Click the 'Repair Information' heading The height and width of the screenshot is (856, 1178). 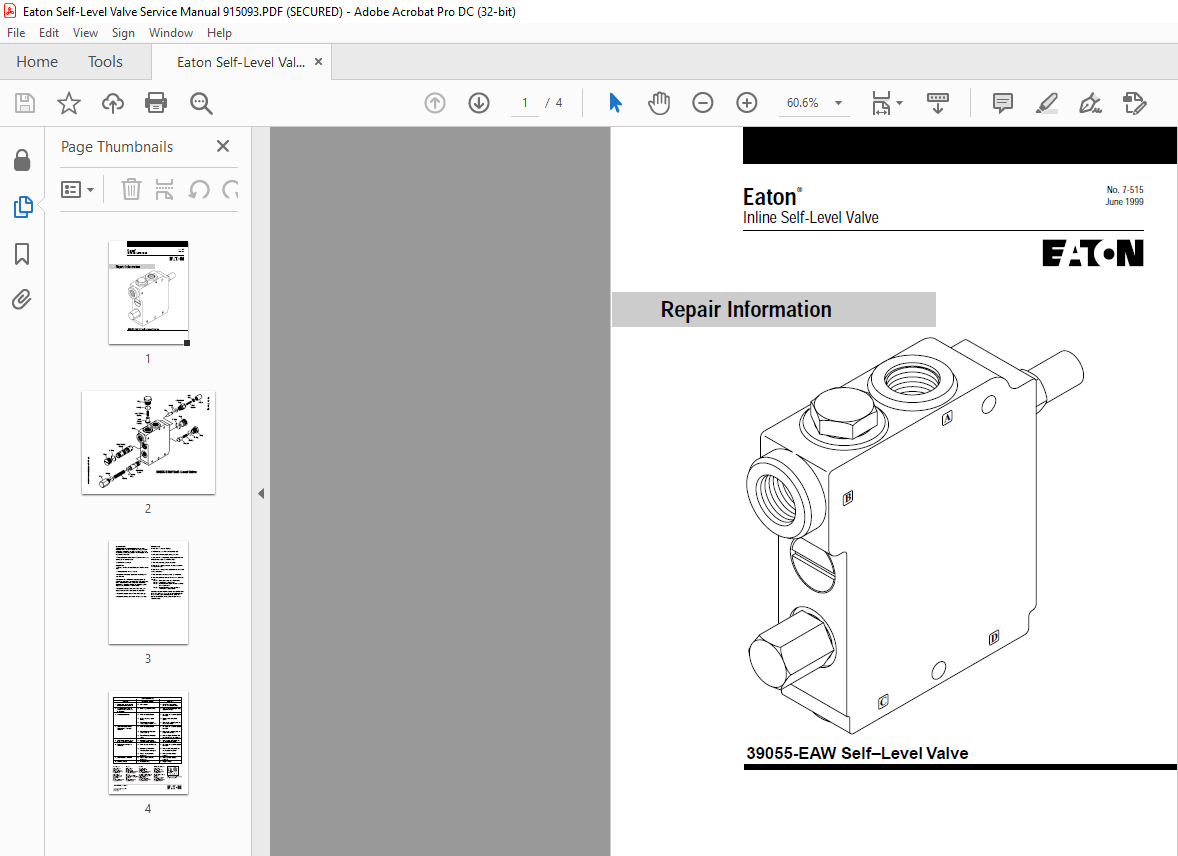click(746, 310)
